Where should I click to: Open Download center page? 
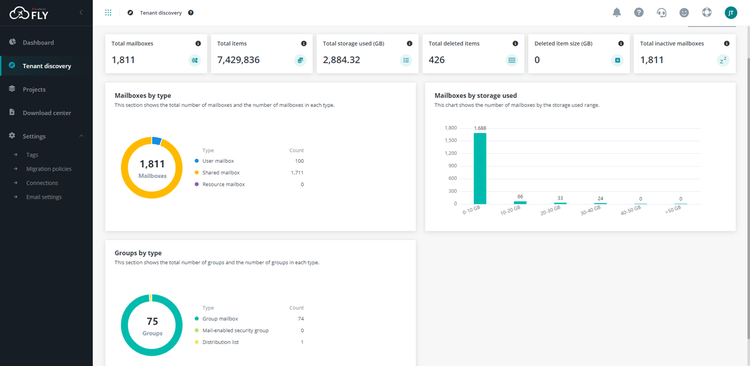coord(46,113)
